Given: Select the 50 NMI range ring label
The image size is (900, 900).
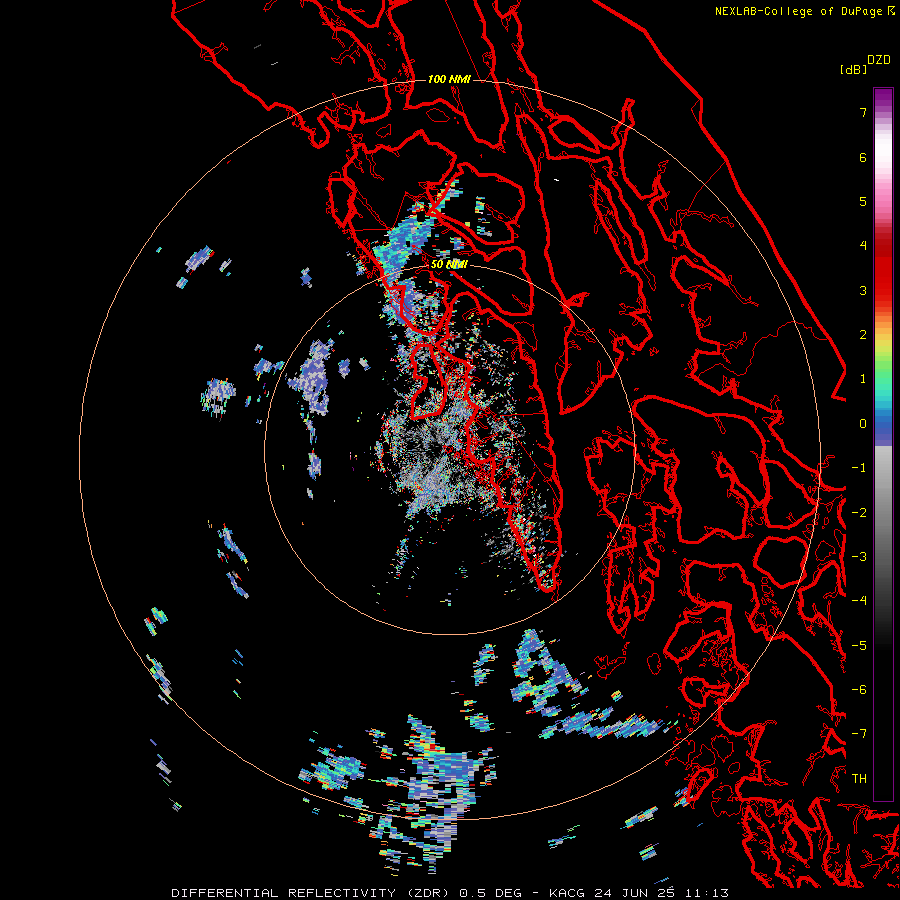Looking at the screenshot, I should coord(449,264).
